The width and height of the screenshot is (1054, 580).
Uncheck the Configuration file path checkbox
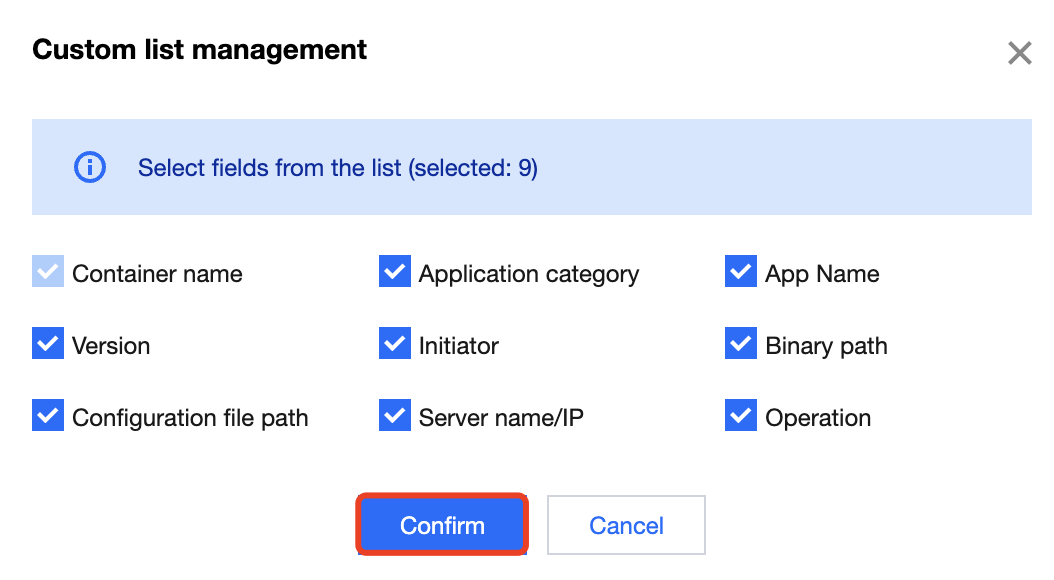click(48, 416)
